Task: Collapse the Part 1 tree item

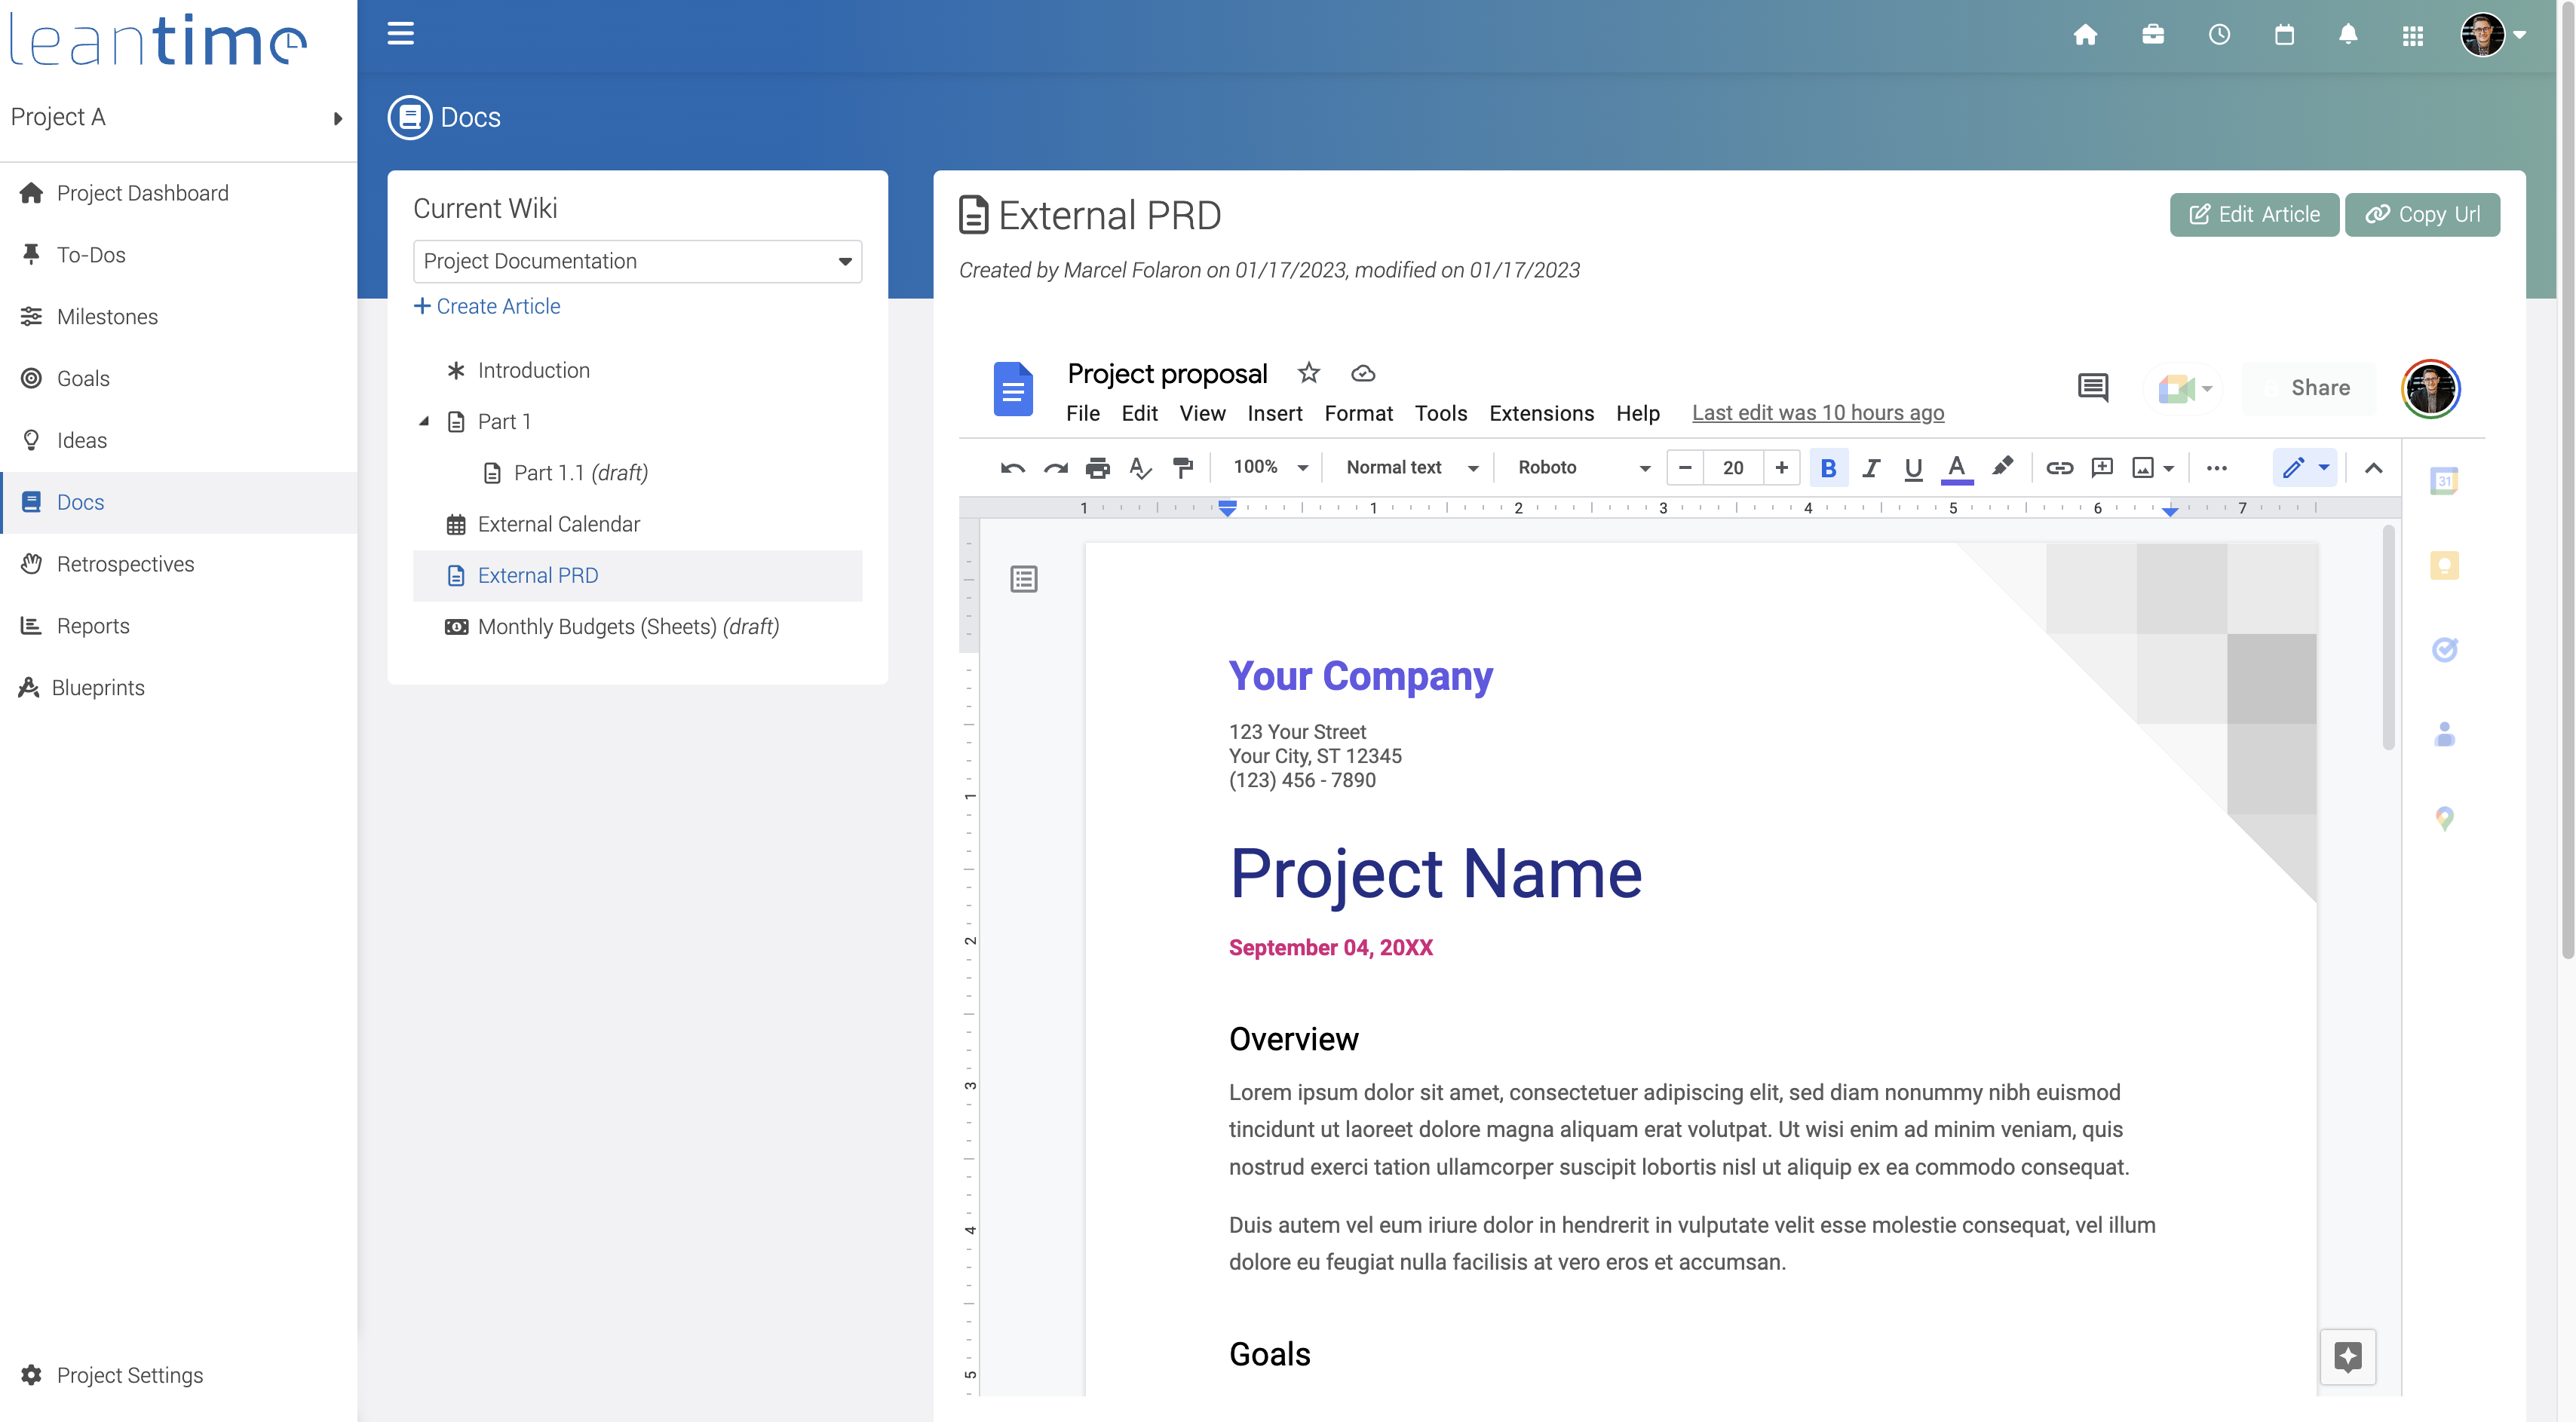Action: click(424, 421)
